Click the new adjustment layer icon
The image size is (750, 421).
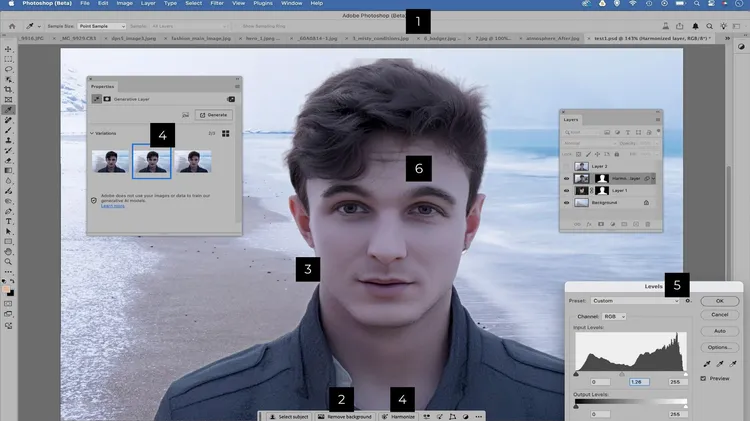point(612,224)
